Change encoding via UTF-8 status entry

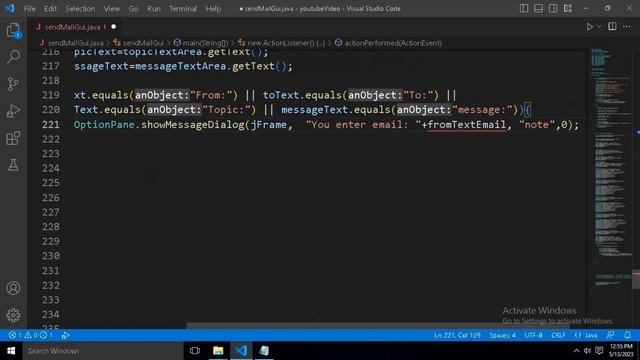pos(533,335)
